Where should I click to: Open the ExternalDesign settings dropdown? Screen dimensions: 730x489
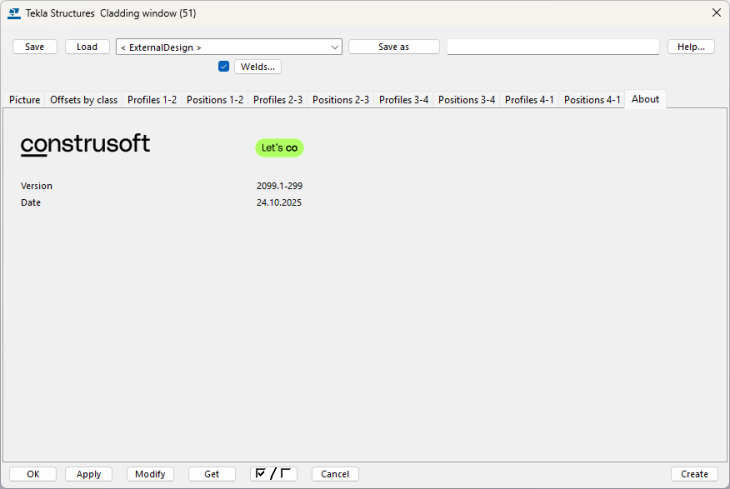(229, 47)
